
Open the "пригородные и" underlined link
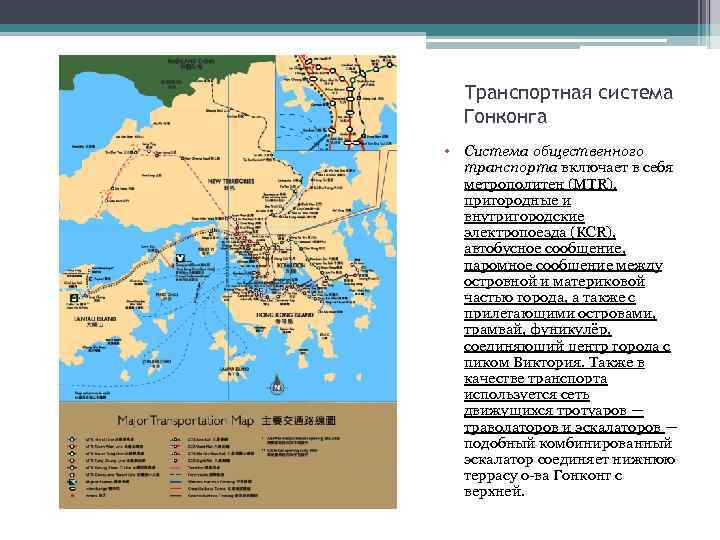(517, 200)
